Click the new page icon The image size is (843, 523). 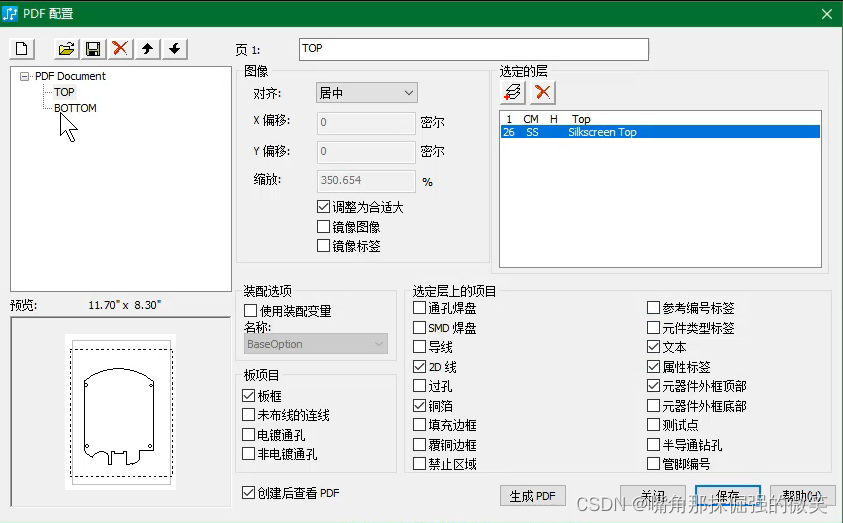[22, 48]
